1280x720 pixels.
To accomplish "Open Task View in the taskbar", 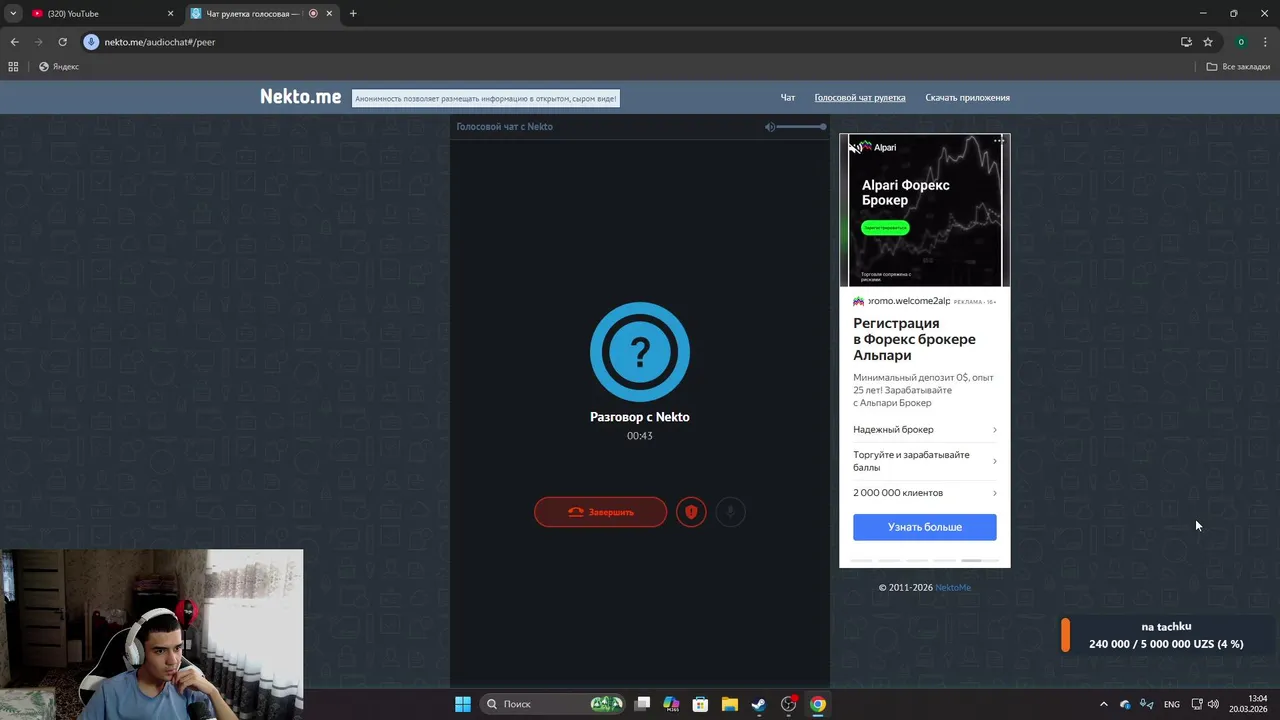I will [642, 704].
